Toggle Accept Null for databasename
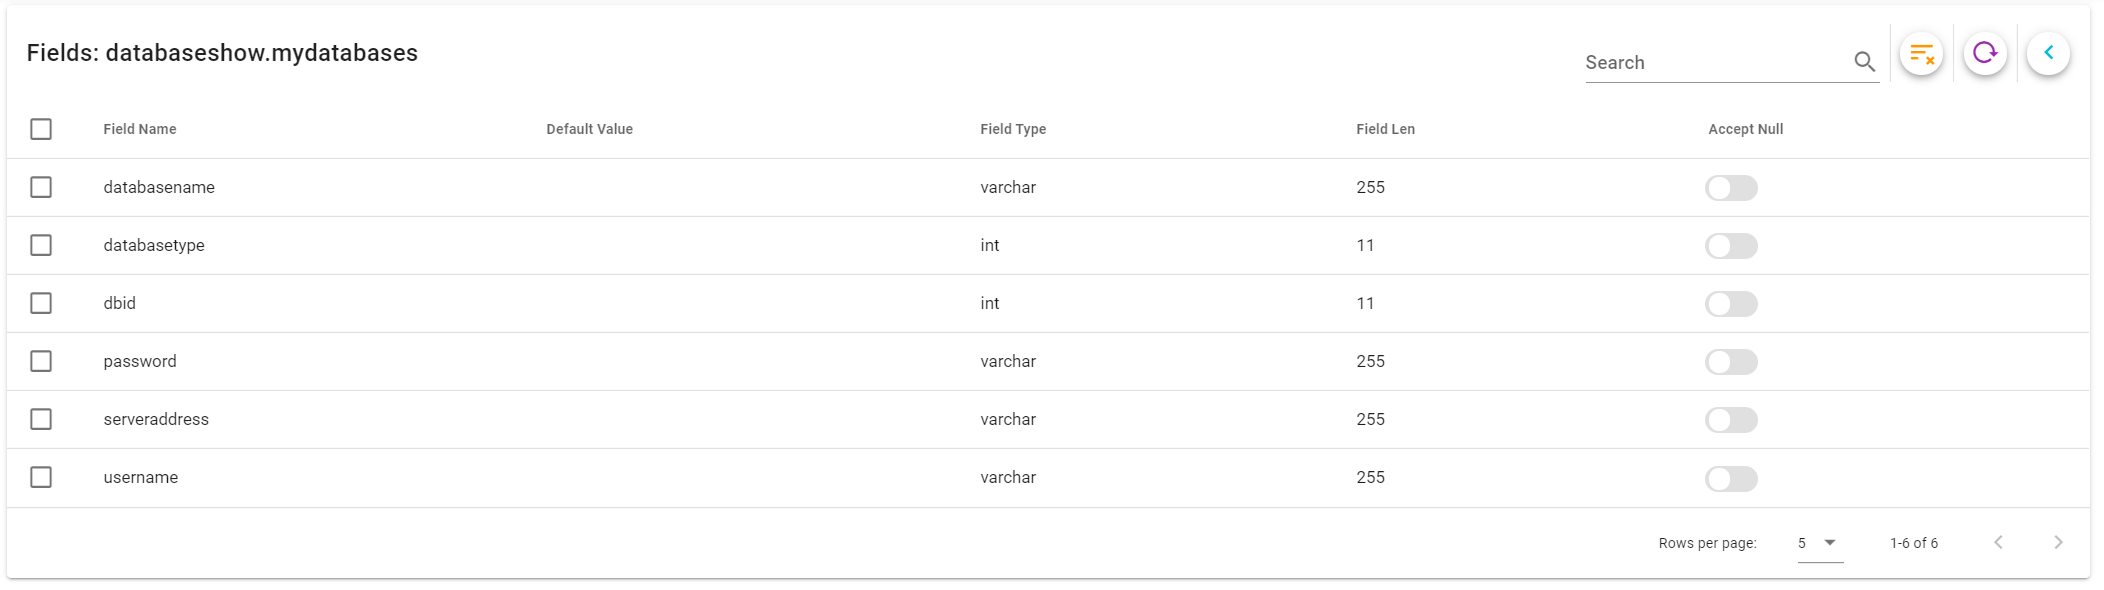 click(1731, 188)
